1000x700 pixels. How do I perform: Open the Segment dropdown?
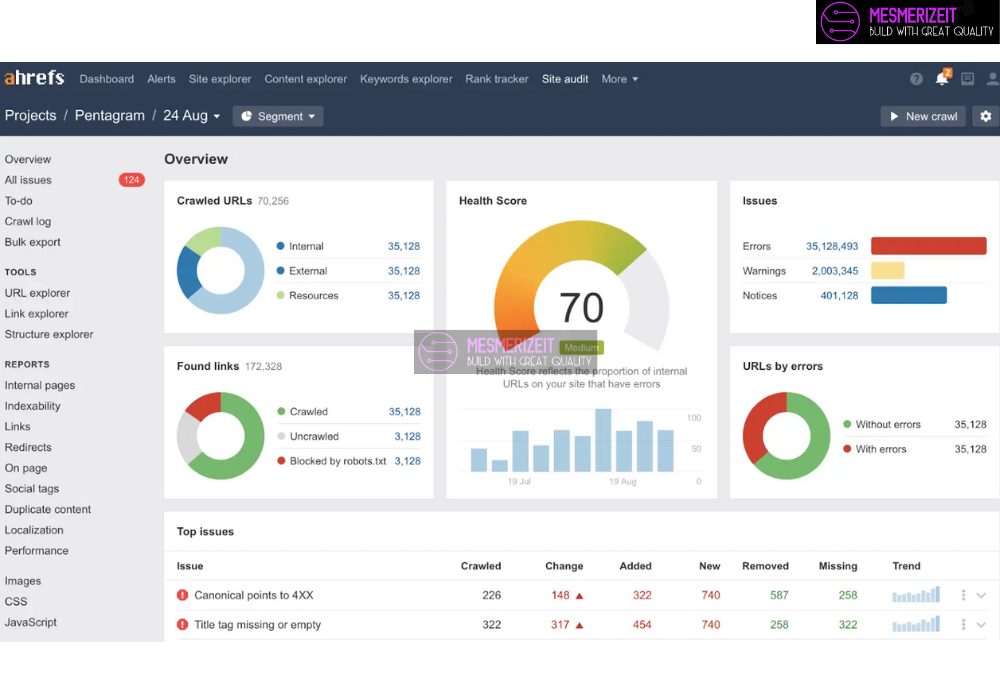(278, 116)
